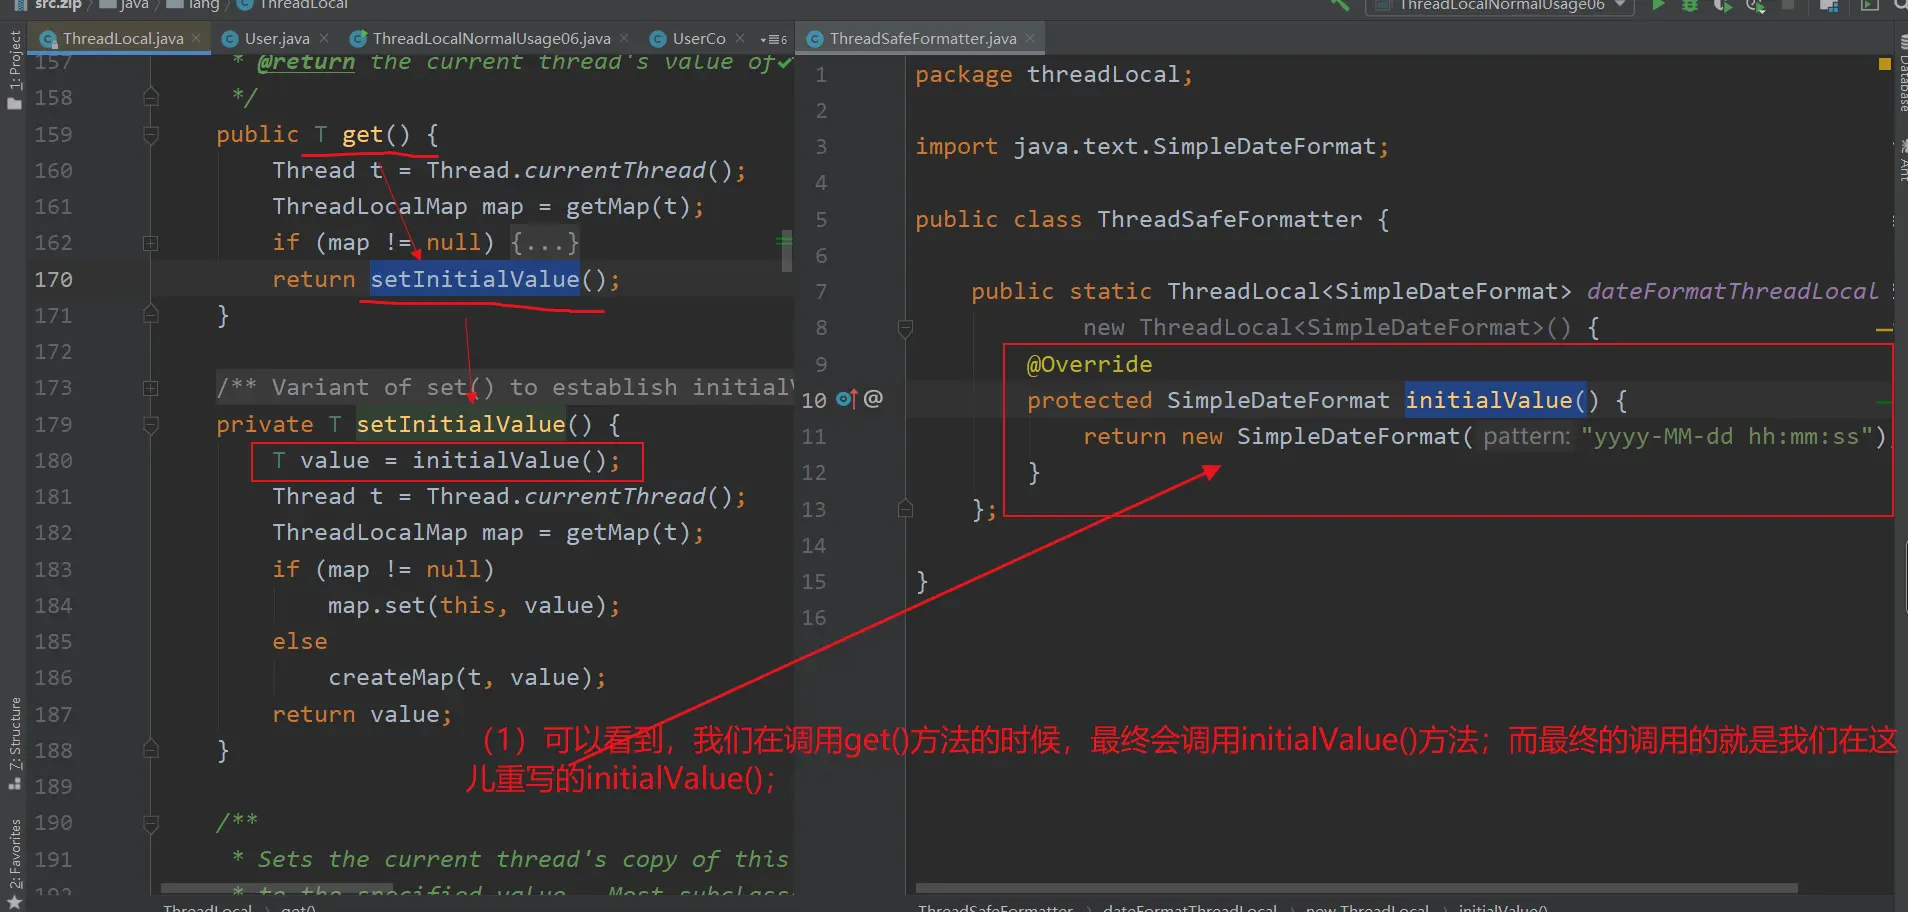
Task: Run ThreadLocalNormalUsage06 with the green play icon
Action: point(1658,5)
